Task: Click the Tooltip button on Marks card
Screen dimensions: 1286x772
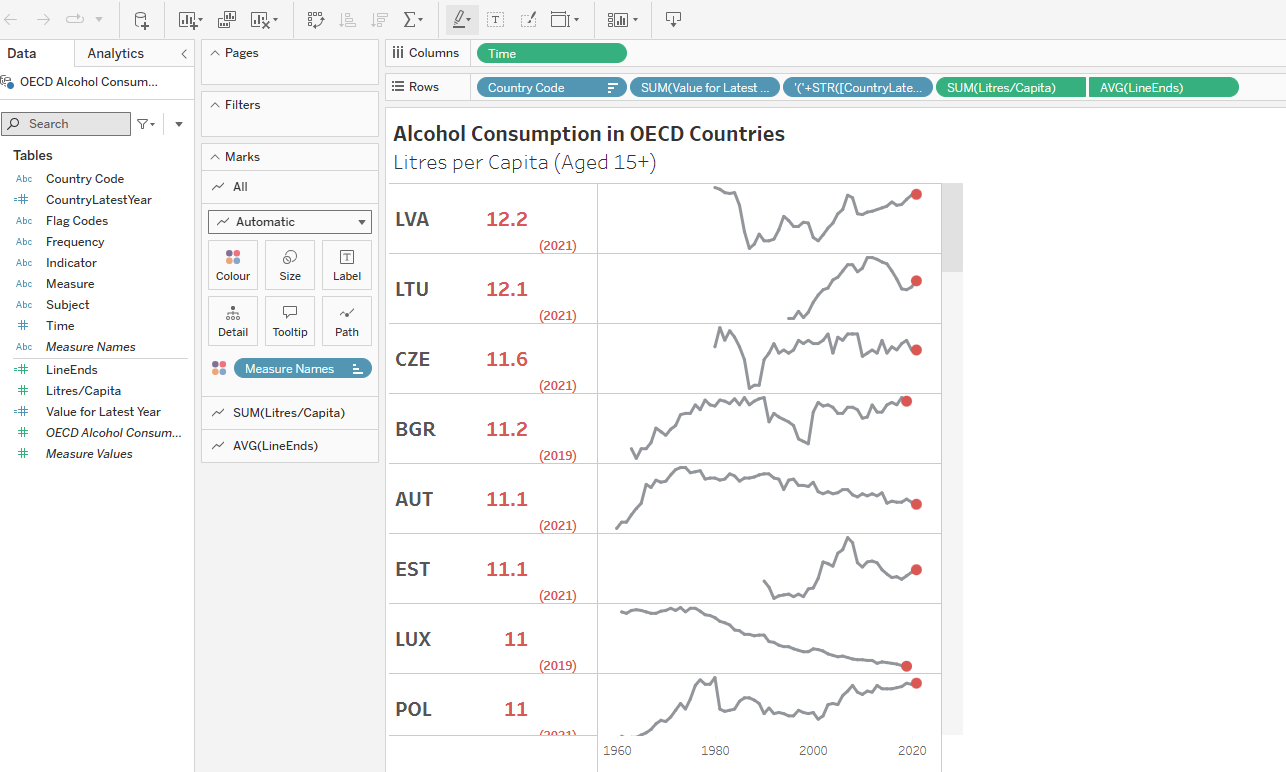Action: [x=290, y=321]
